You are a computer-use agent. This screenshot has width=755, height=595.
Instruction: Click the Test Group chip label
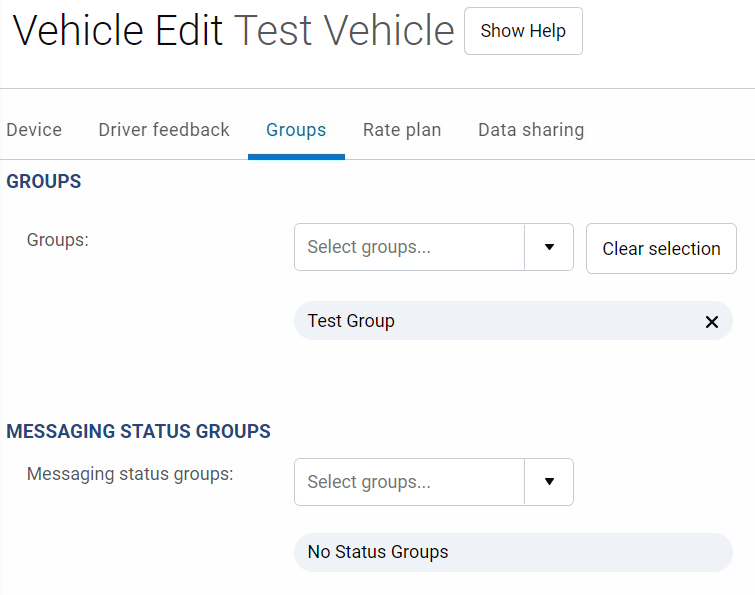point(351,321)
